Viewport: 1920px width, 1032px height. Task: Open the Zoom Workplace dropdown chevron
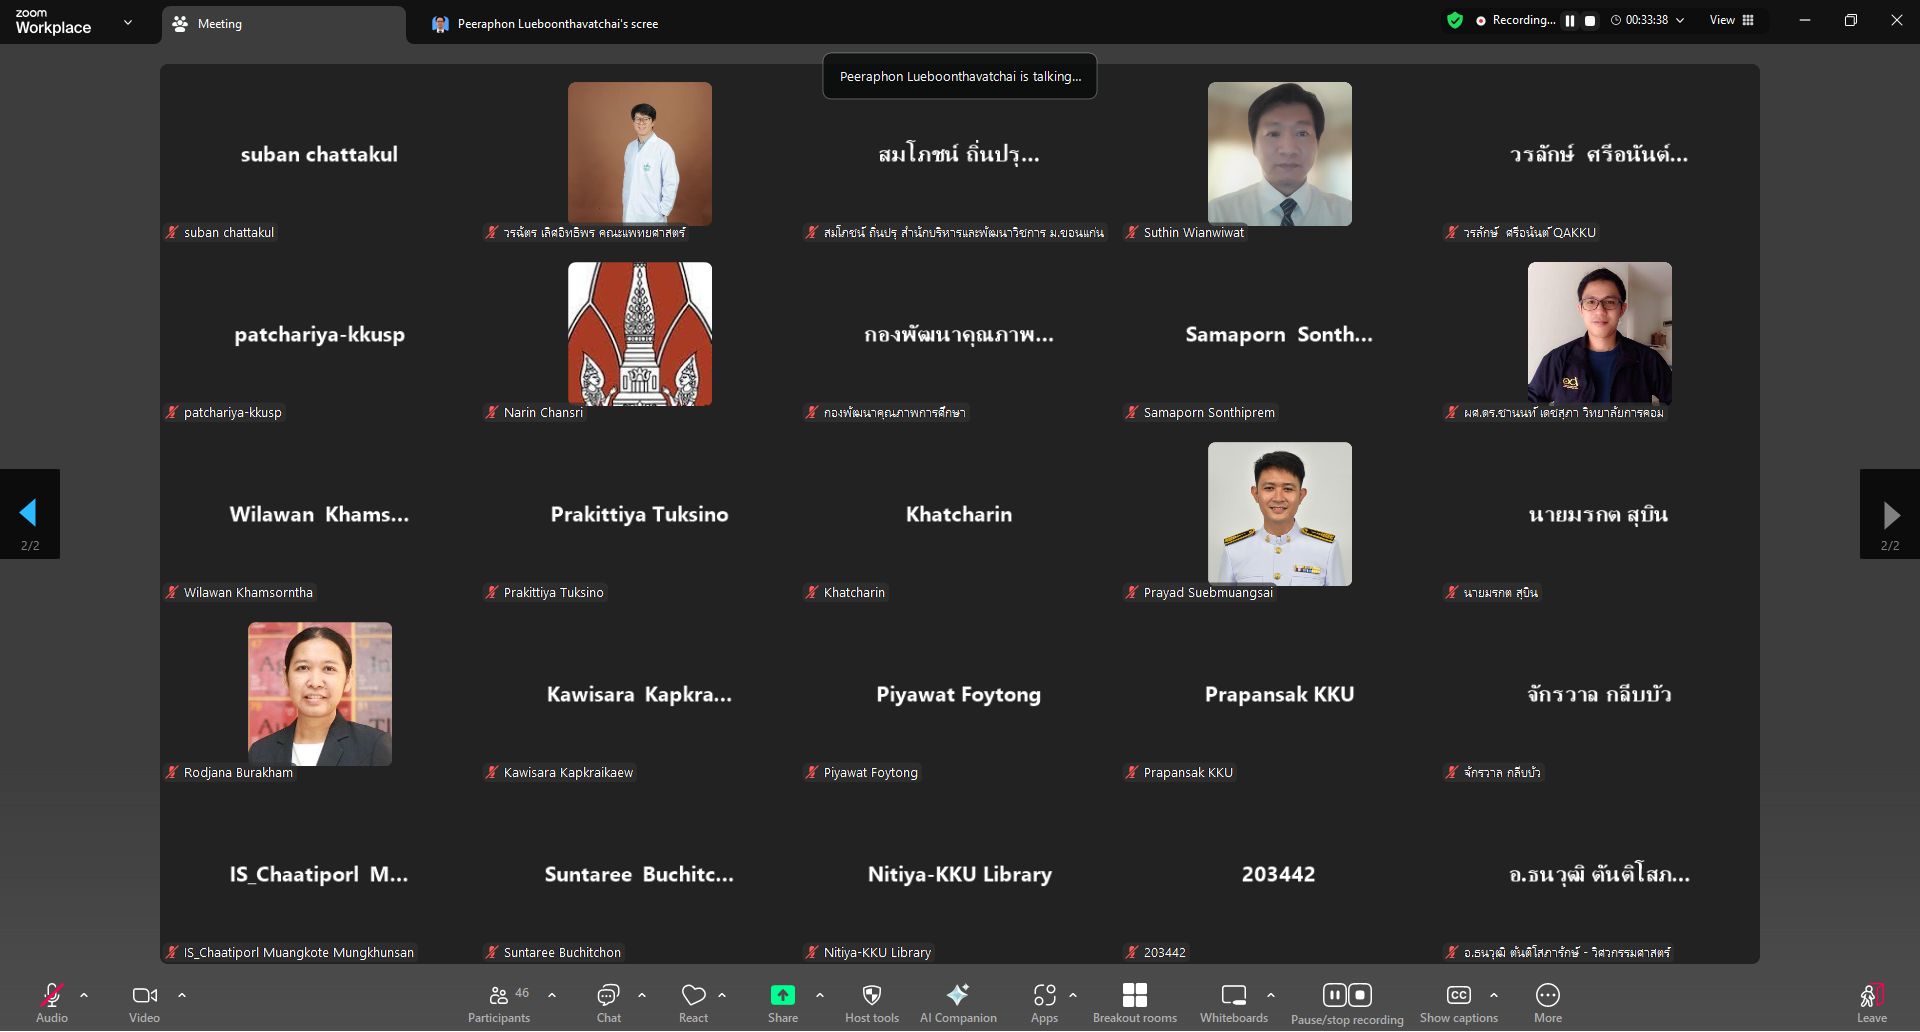coord(128,22)
